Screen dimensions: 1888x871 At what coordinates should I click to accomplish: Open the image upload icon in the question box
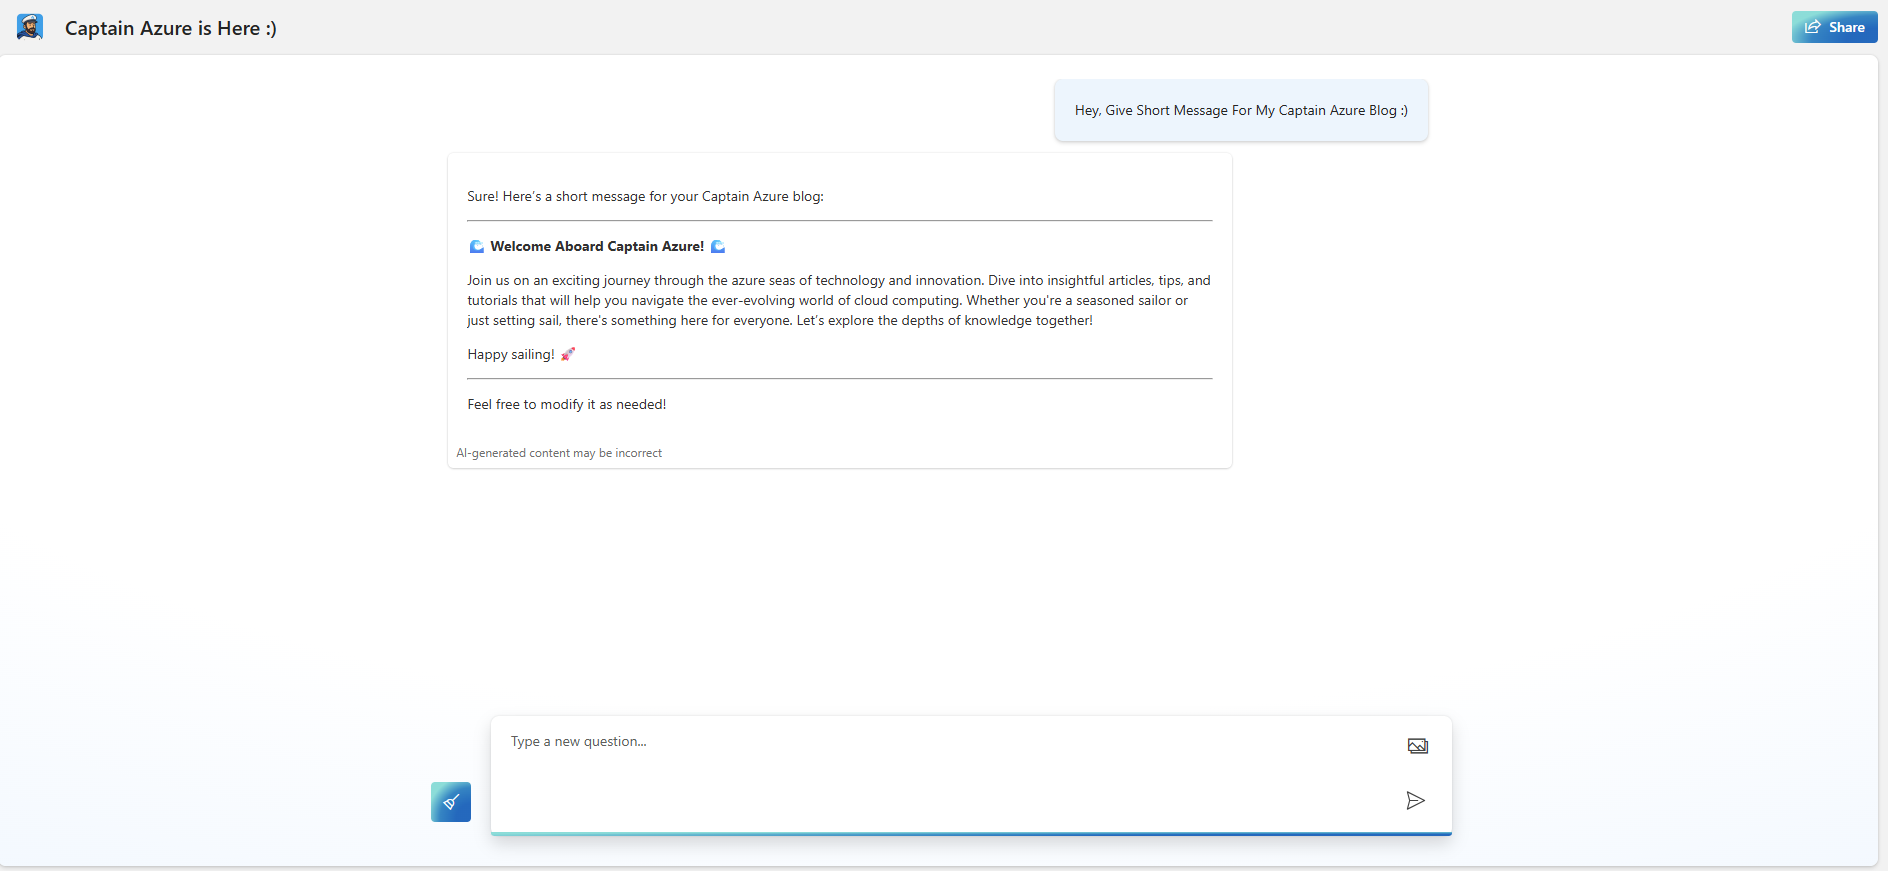(x=1417, y=746)
